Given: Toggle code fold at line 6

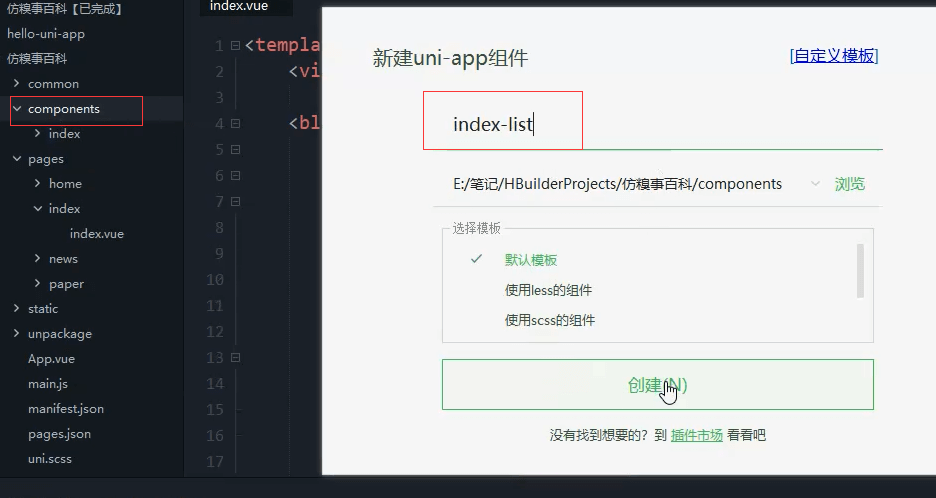Looking at the screenshot, I should tap(235, 176).
